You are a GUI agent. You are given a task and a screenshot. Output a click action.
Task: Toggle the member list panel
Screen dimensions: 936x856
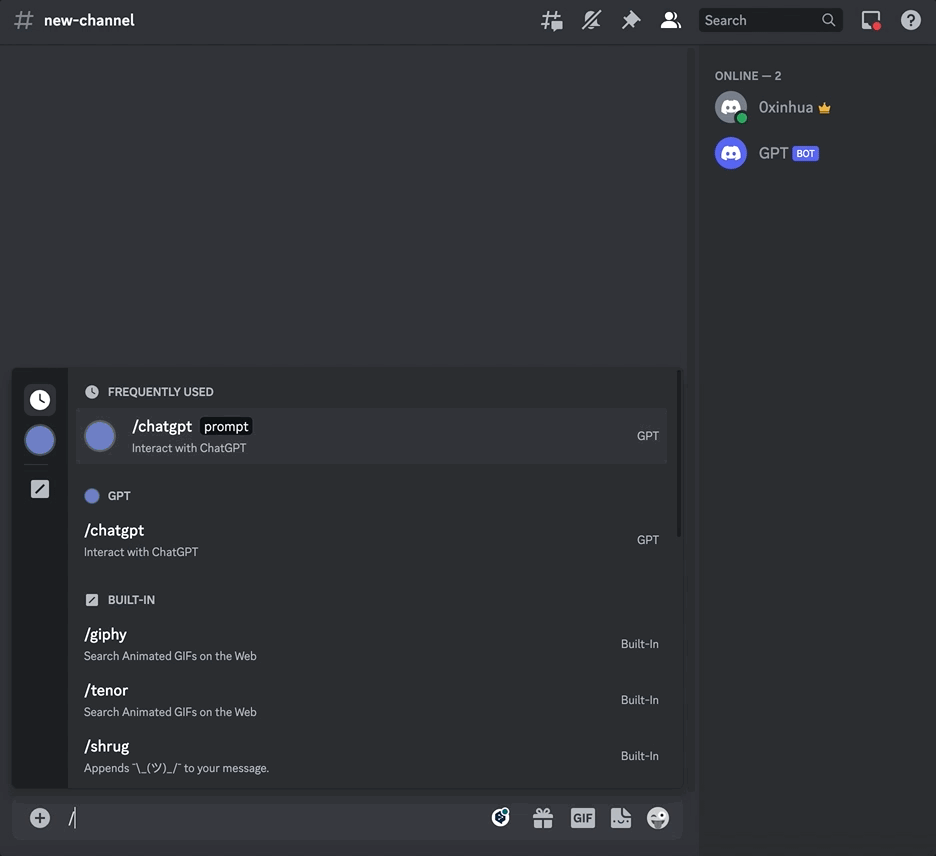click(x=670, y=20)
